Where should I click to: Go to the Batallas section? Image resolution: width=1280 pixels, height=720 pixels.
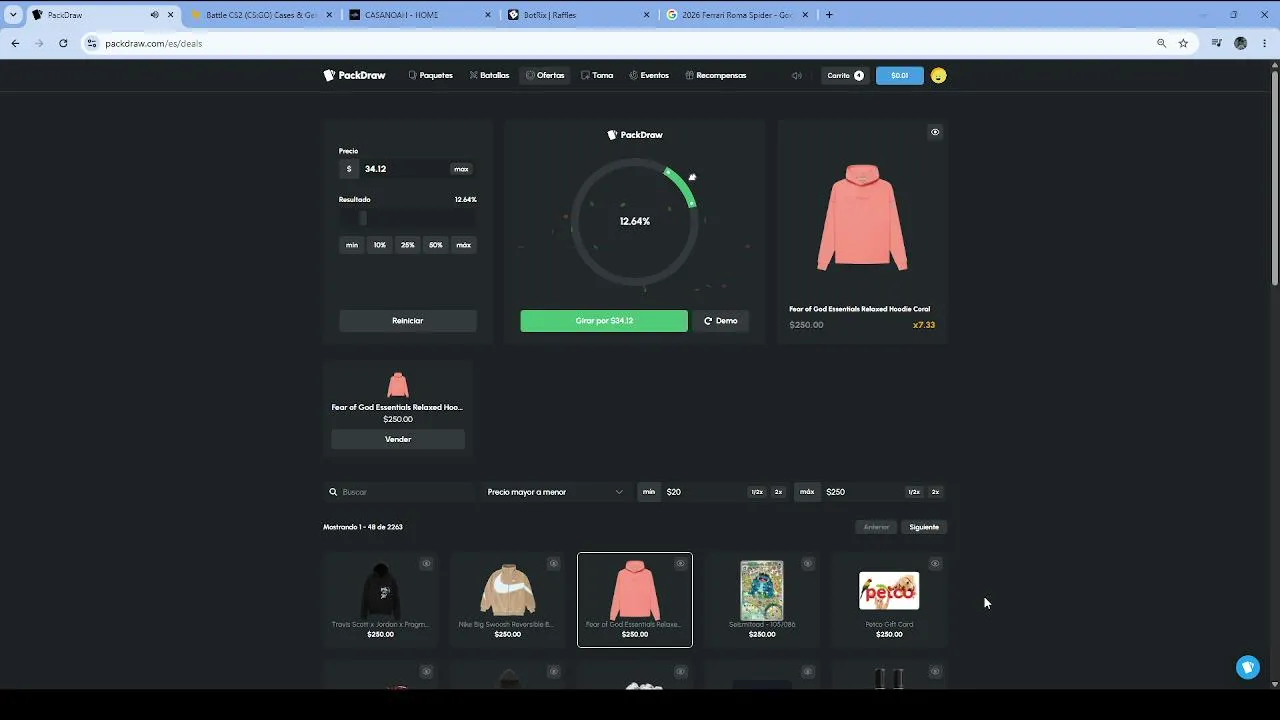[x=489, y=75]
